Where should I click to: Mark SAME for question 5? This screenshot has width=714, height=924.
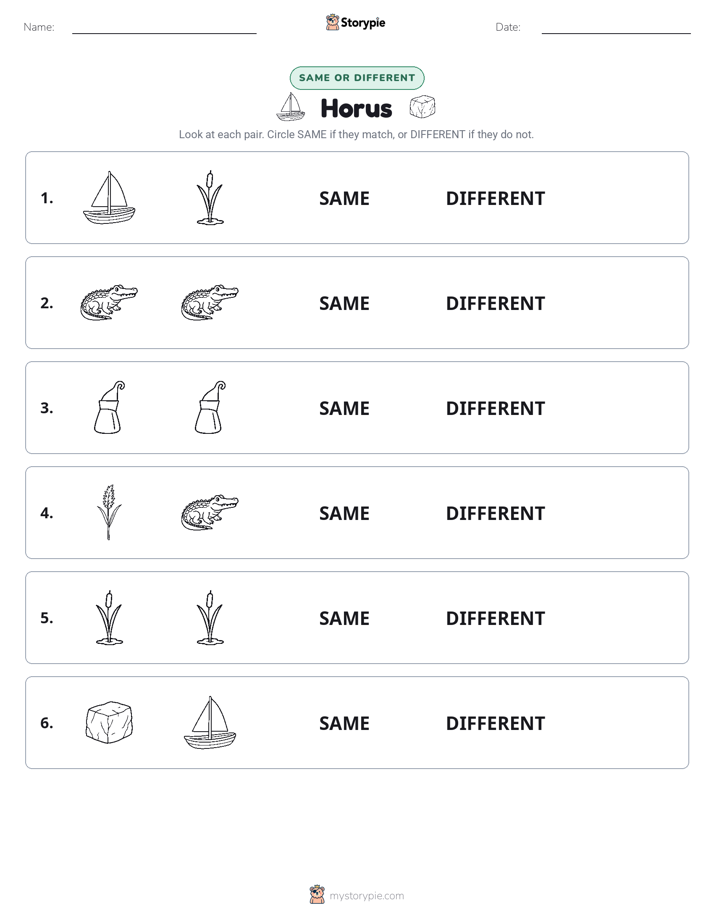pyautogui.click(x=344, y=618)
